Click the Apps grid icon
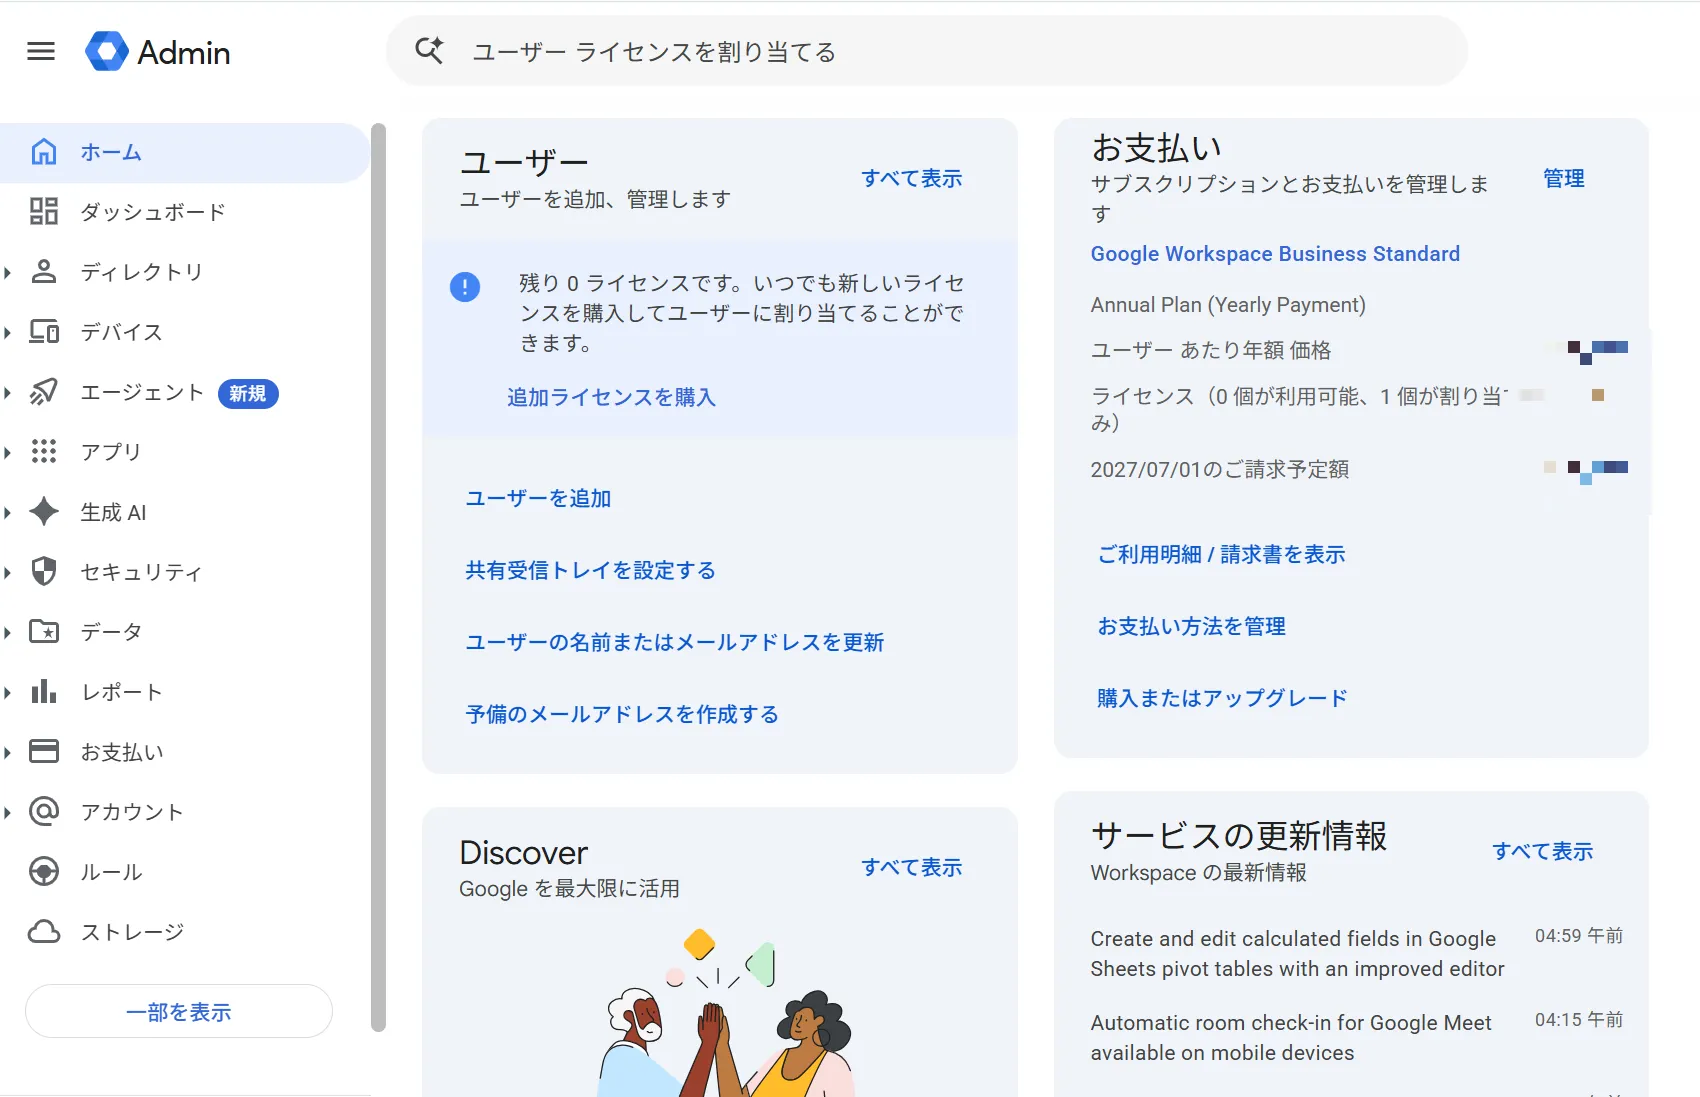Screen dimensions: 1700x1097 pyautogui.click(x=44, y=452)
